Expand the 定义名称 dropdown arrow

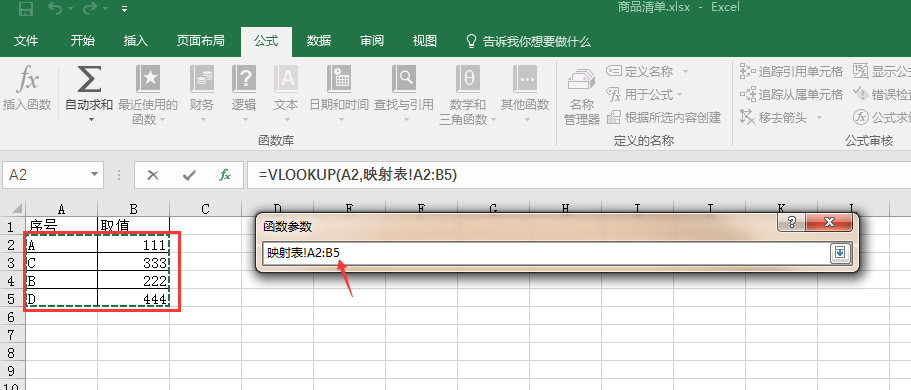click(685, 71)
